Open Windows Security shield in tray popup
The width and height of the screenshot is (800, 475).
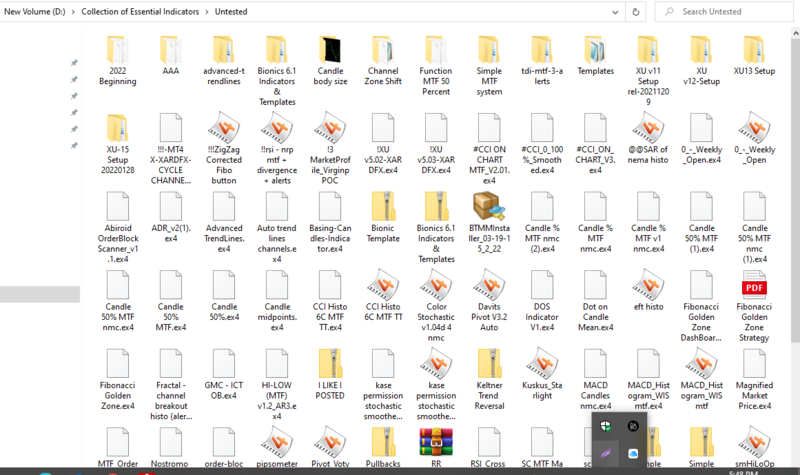[606, 426]
